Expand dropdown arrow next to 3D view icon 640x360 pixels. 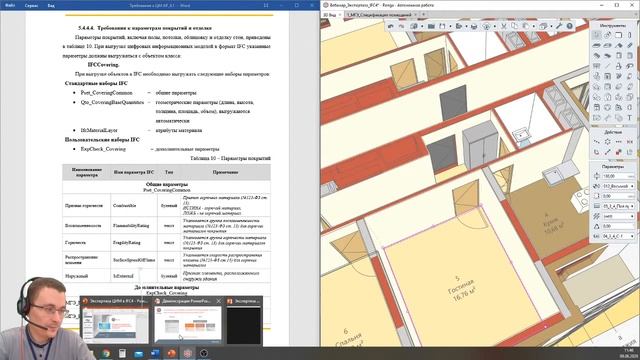[x=551, y=27]
